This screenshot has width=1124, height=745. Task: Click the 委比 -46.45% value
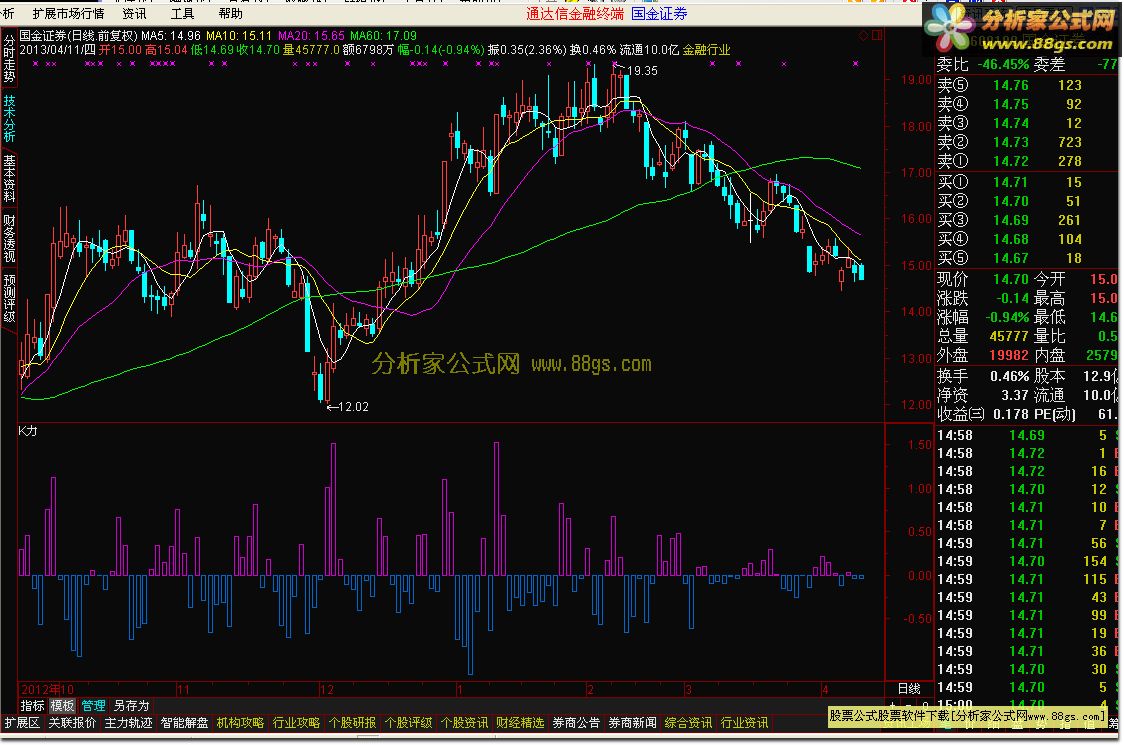[x=1003, y=64]
